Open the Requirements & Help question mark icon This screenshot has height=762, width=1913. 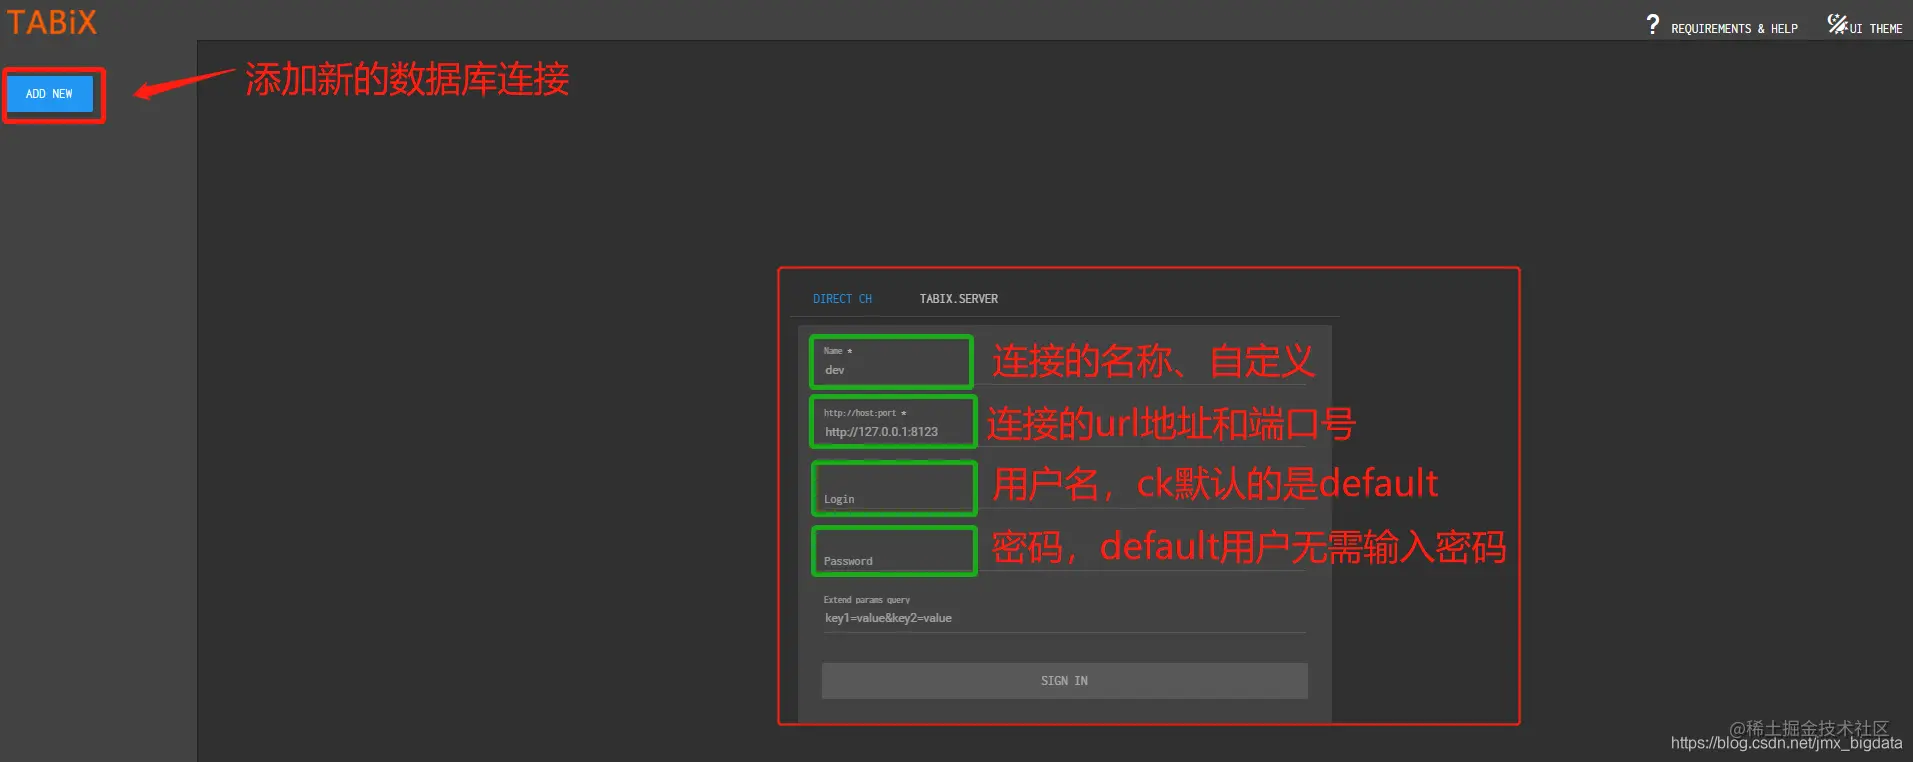point(1653,25)
